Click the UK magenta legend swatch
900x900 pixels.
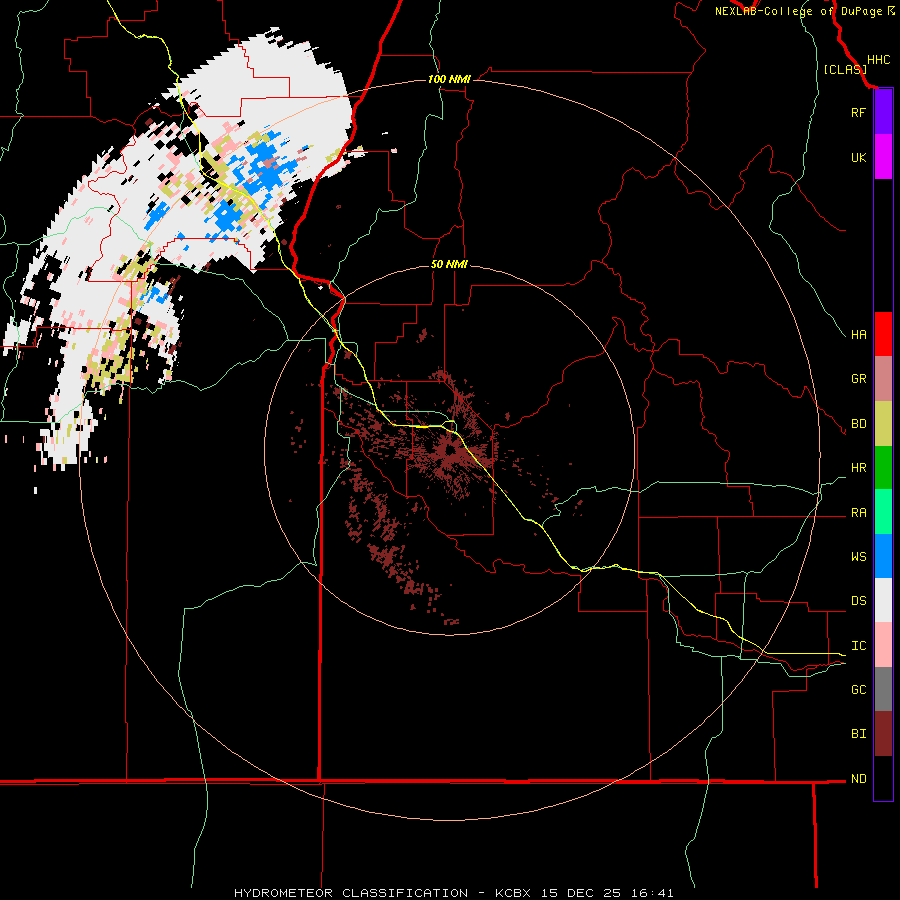coord(883,157)
